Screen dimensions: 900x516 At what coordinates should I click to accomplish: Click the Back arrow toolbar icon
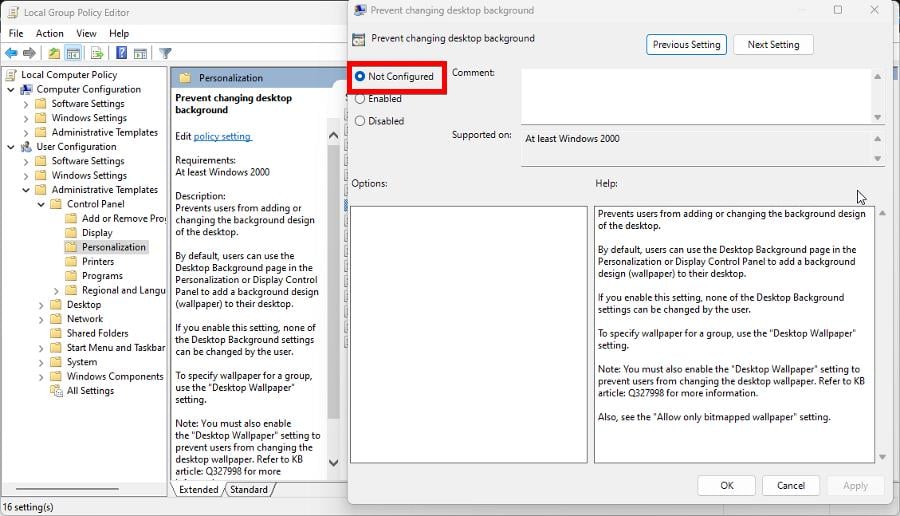(x=11, y=53)
